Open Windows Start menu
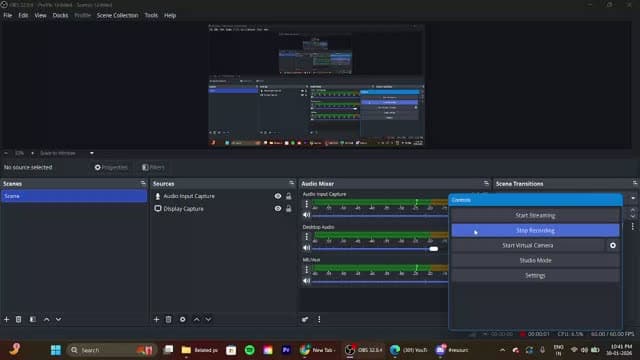This screenshot has height=360, width=640. [56, 350]
